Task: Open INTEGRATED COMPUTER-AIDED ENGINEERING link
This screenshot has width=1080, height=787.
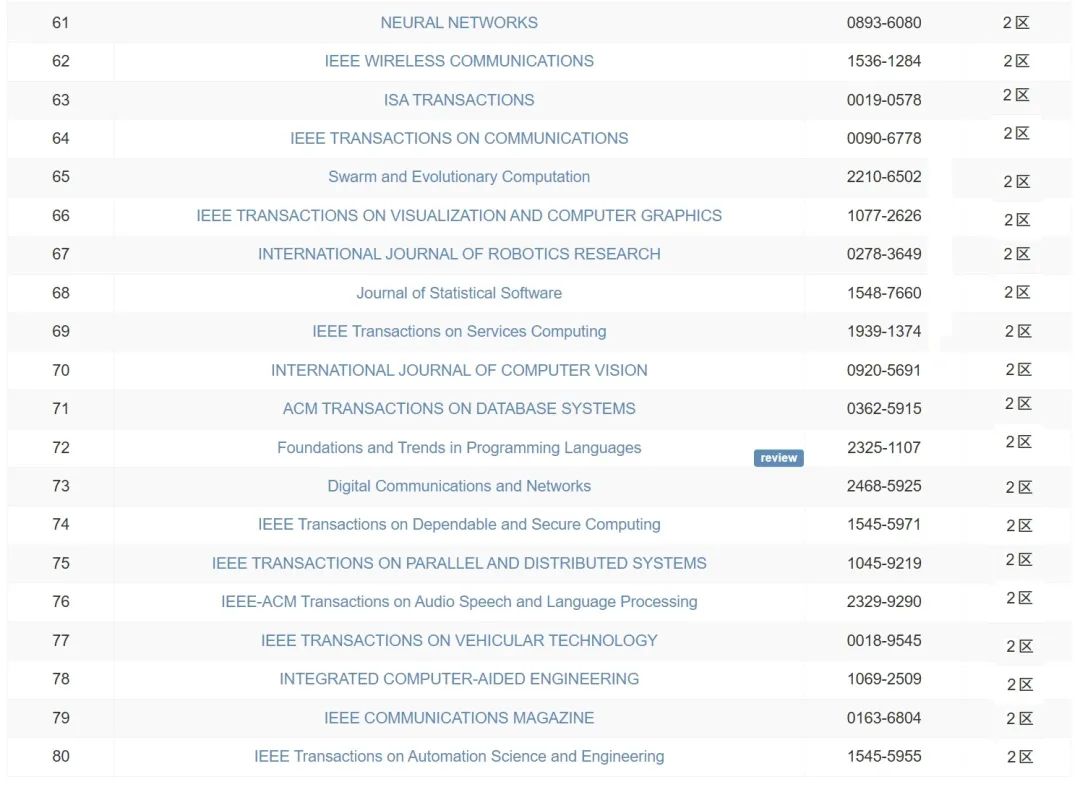Action: tap(459, 679)
